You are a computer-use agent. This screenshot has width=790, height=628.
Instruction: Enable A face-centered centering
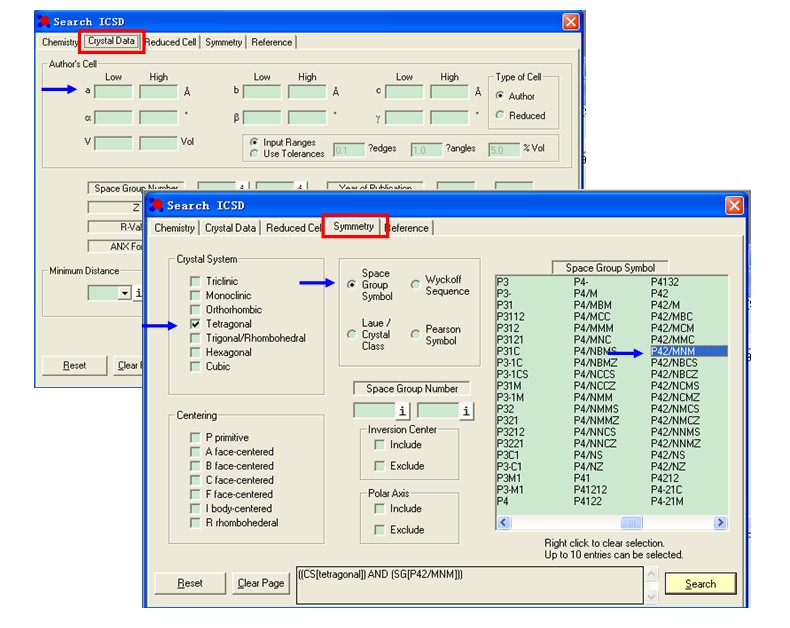point(195,451)
